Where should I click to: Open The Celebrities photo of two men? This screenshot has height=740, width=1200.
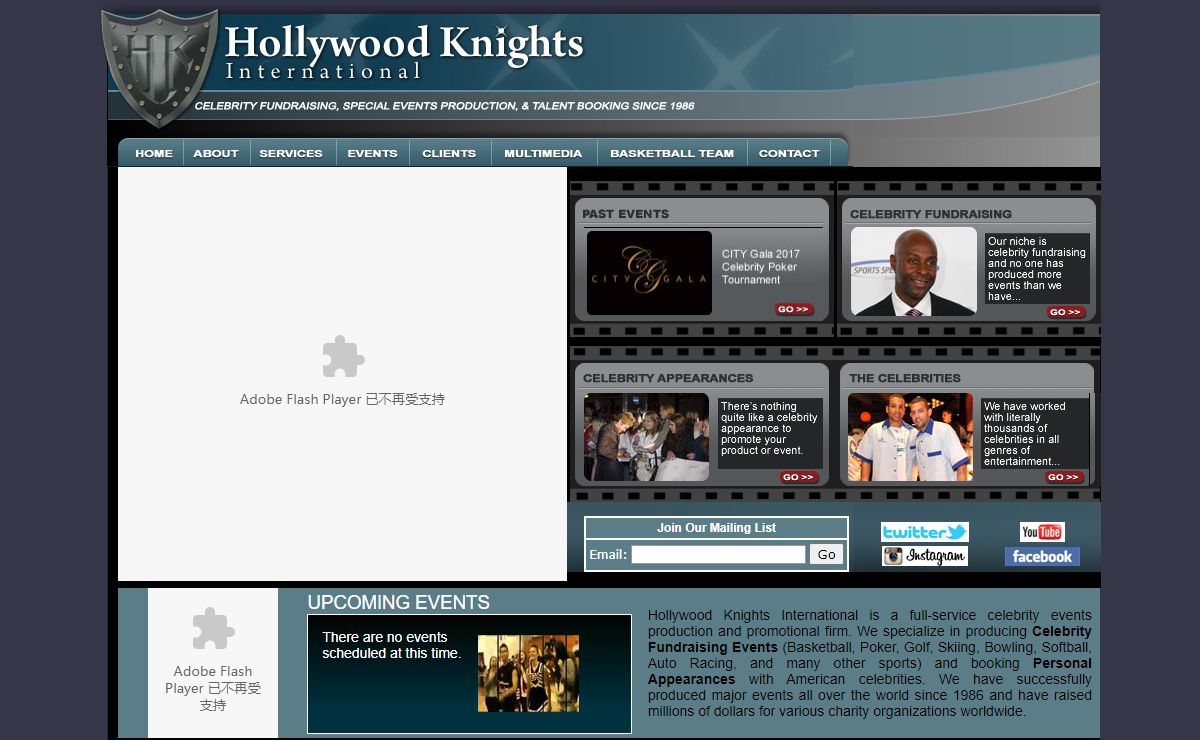[x=910, y=437]
